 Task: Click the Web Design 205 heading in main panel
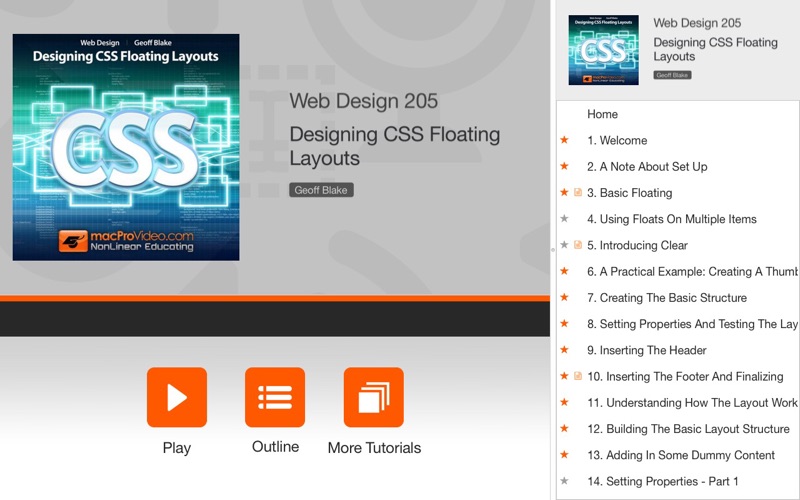pyautogui.click(x=363, y=101)
